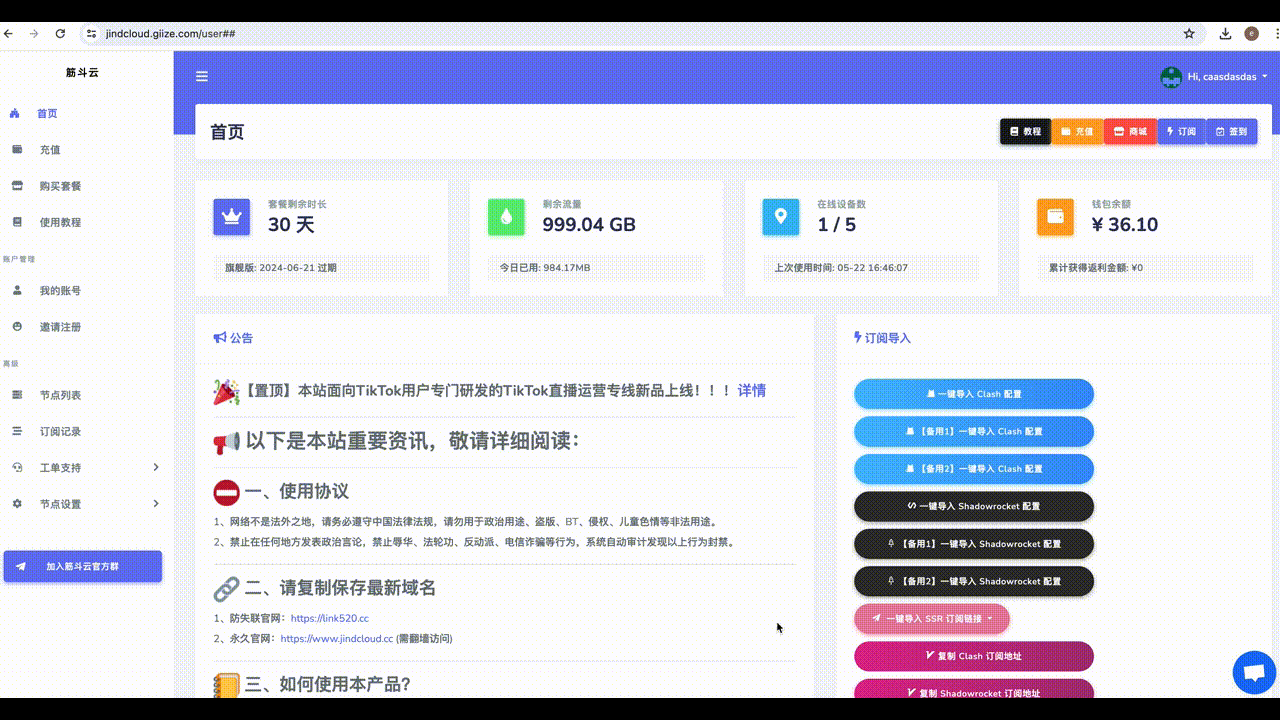1280x720 pixels.
Task: Open the https://link520.cc link
Action: pos(329,618)
